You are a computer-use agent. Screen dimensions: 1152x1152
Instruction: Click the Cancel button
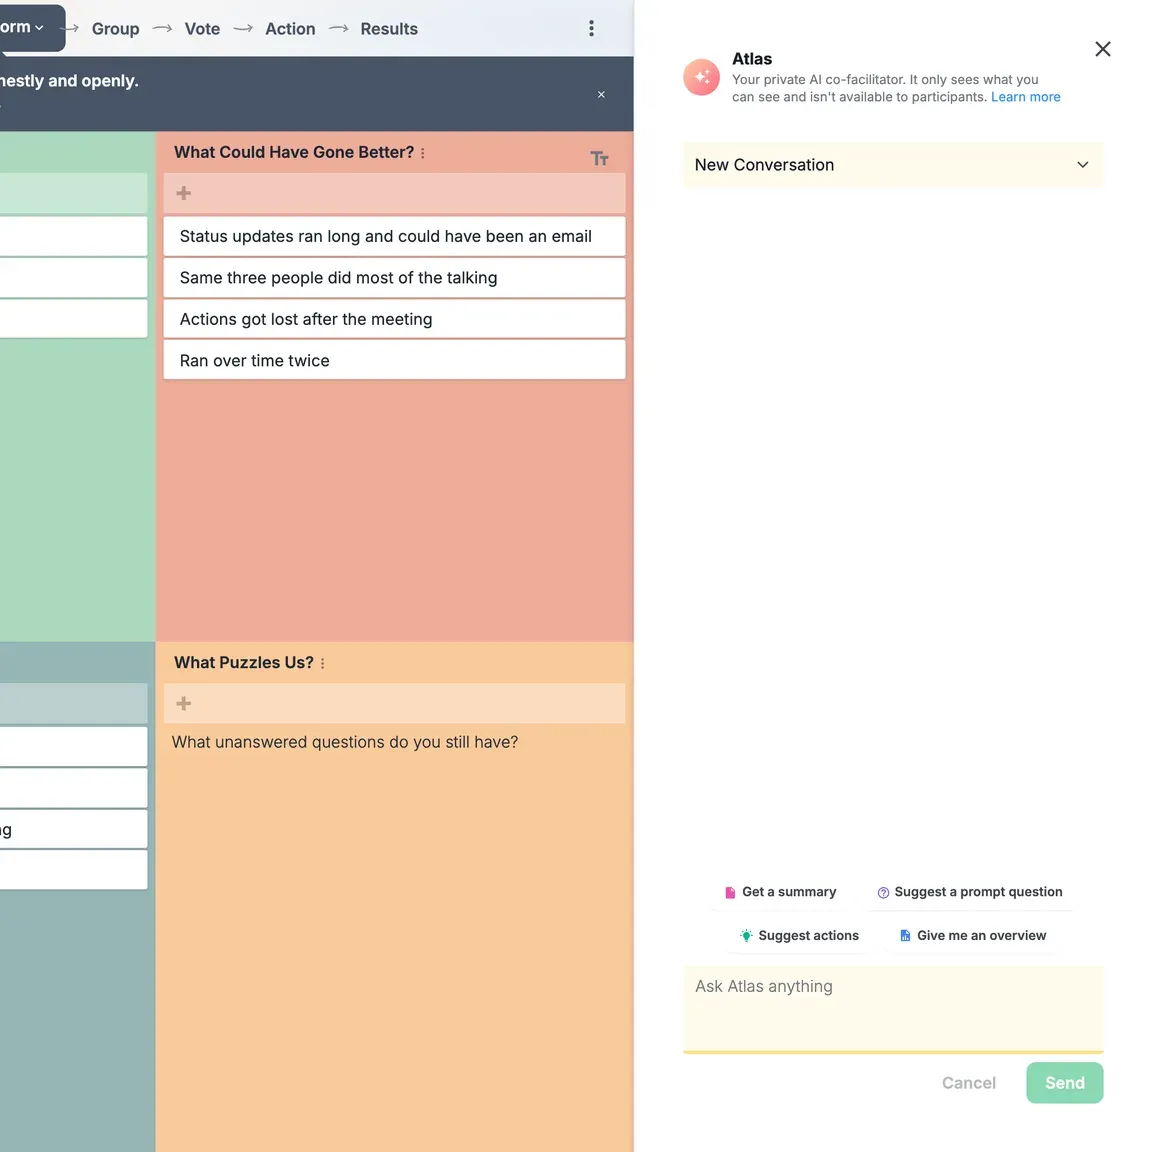tap(968, 1083)
